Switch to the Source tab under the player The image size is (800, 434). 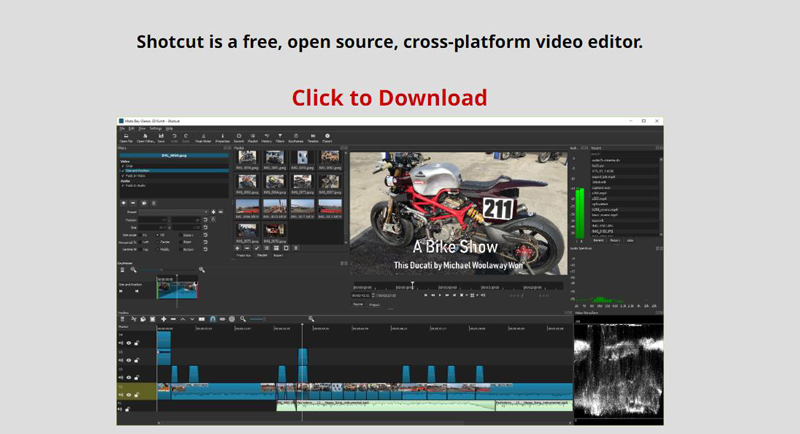358,304
